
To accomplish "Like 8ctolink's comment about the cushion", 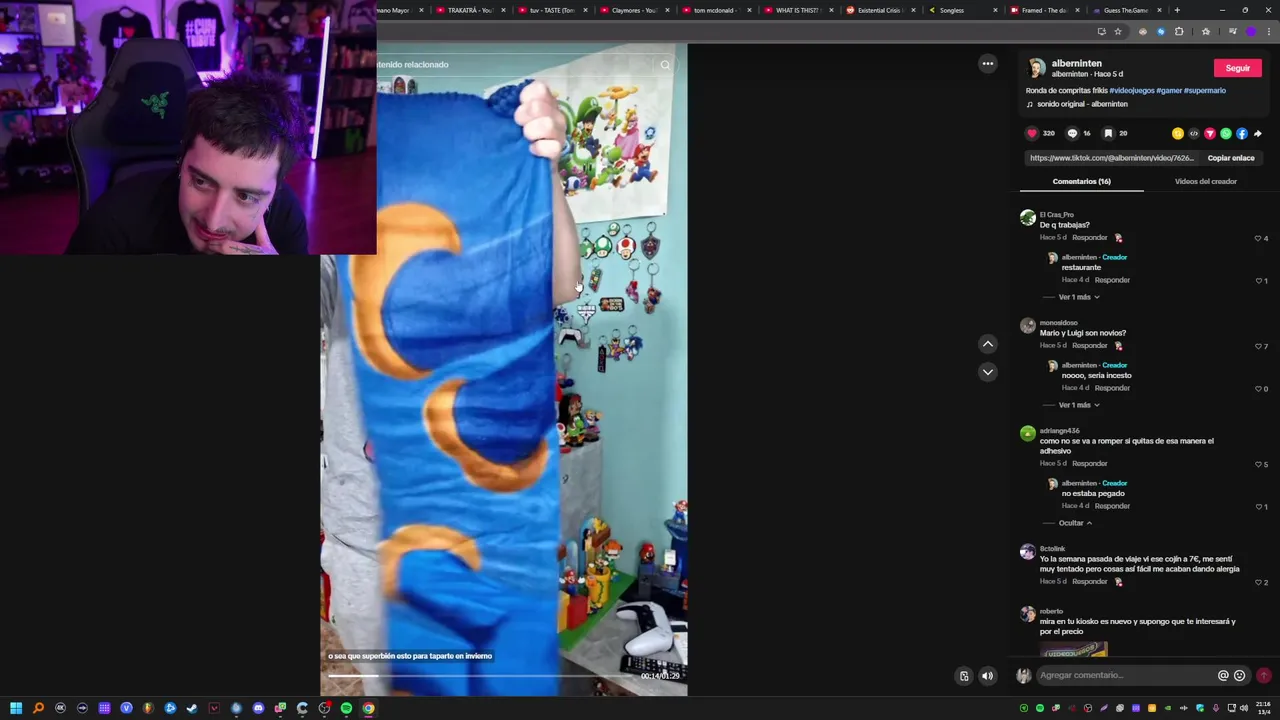I will pyautogui.click(x=1258, y=582).
